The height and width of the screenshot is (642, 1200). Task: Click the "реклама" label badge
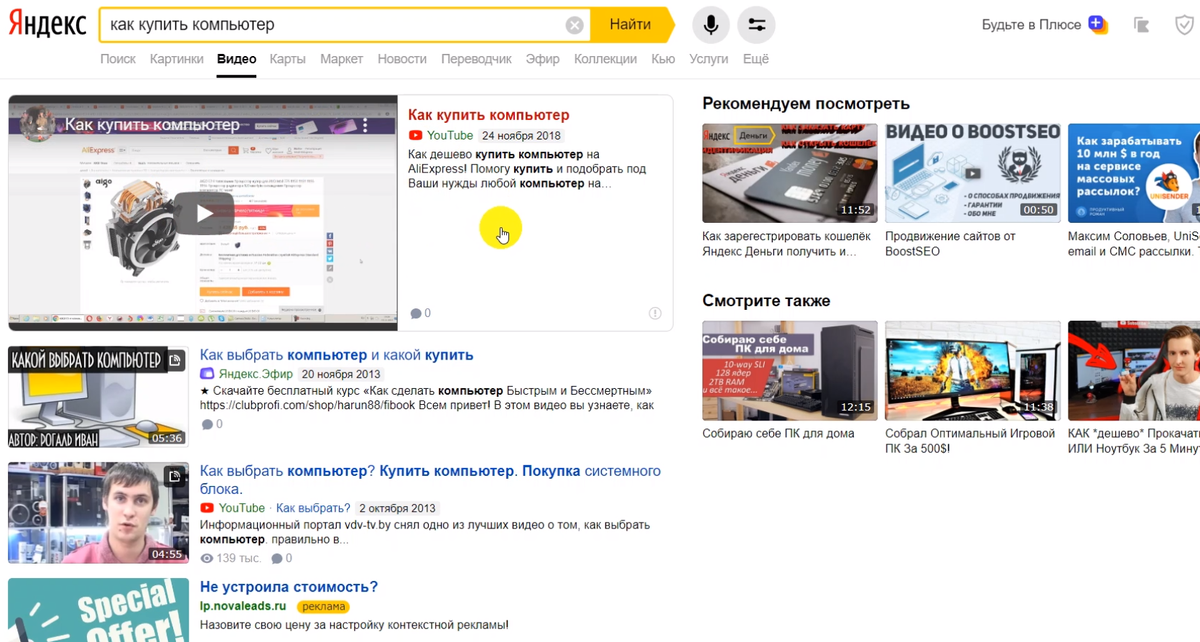tap(323, 606)
